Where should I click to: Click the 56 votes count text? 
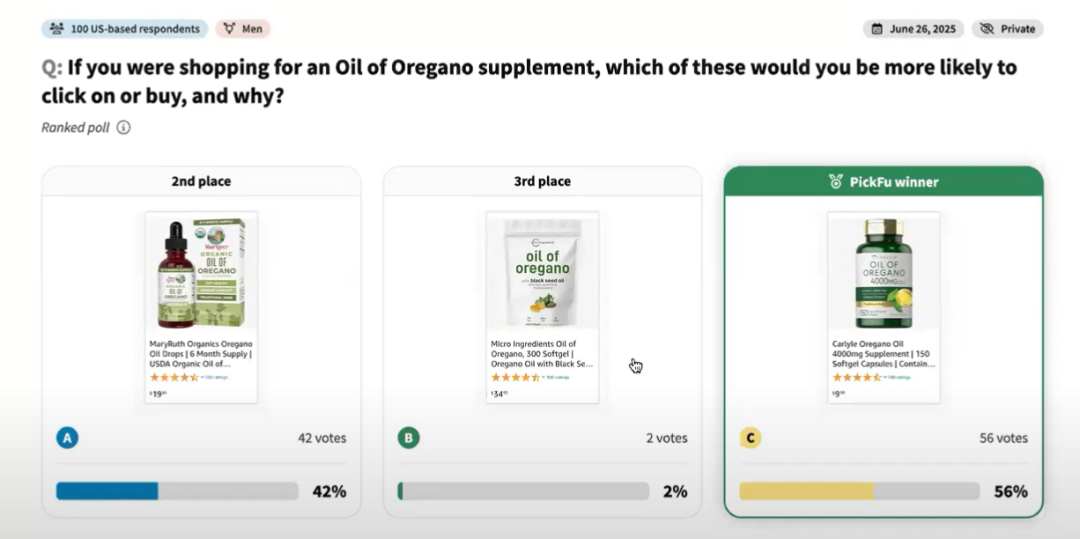click(1004, 438)
